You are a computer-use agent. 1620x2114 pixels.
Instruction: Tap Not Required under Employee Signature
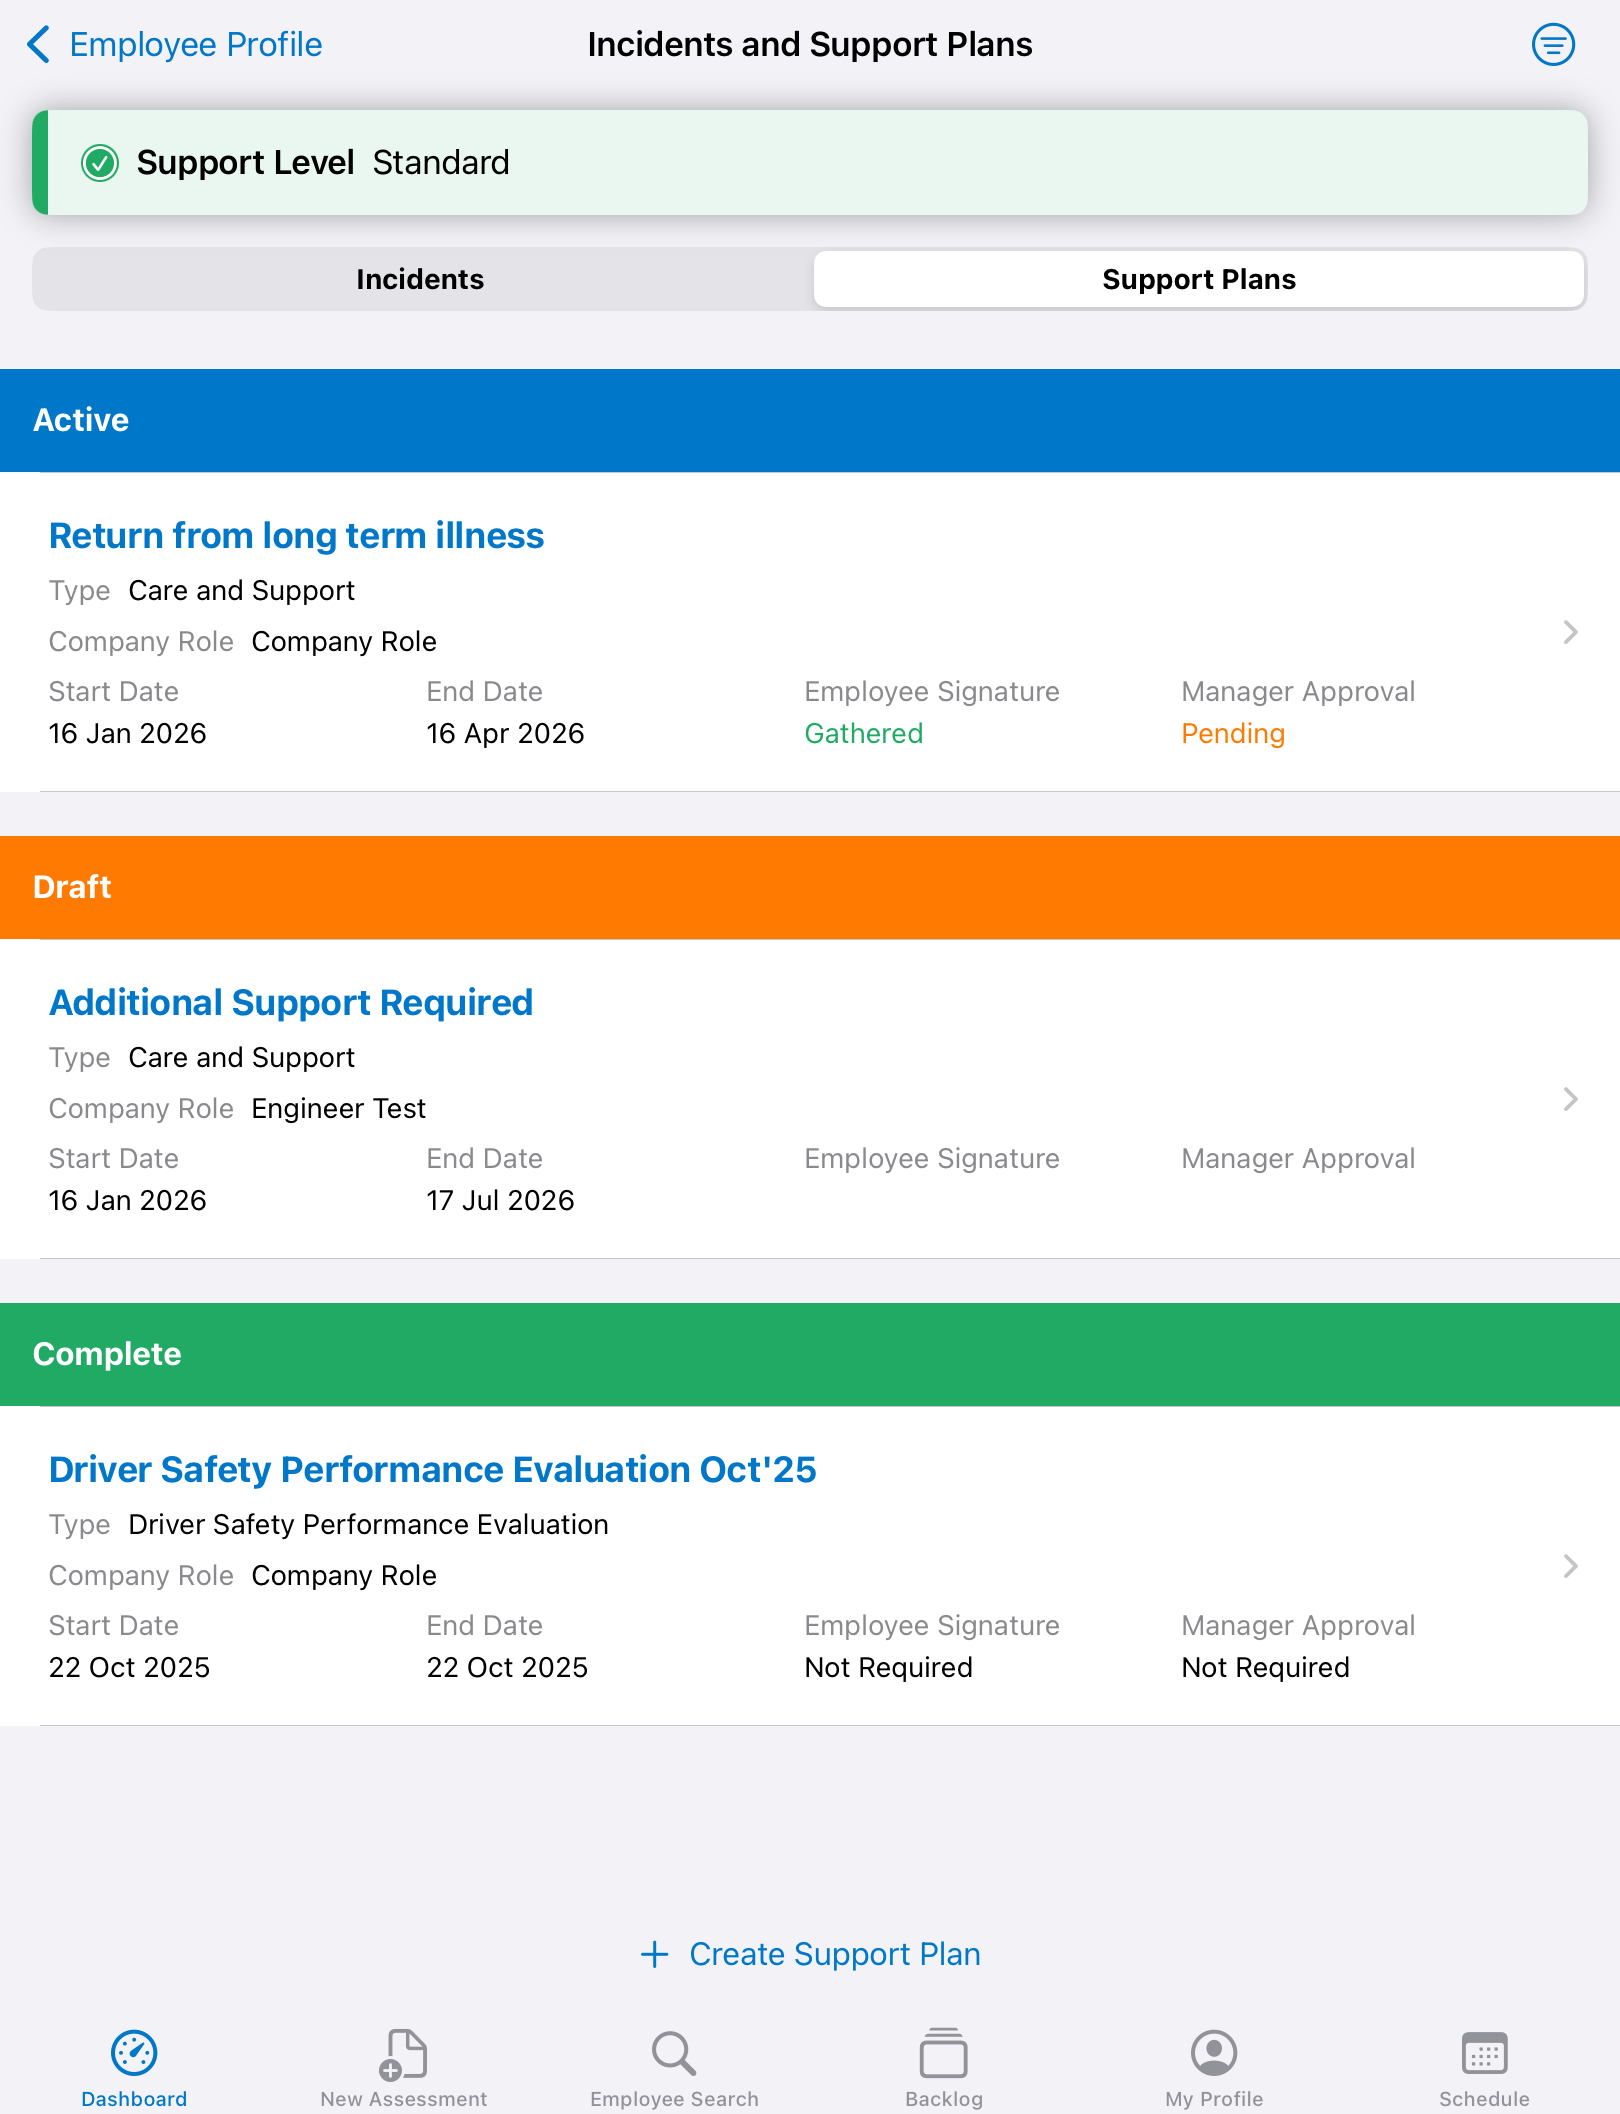point(889,1668)
